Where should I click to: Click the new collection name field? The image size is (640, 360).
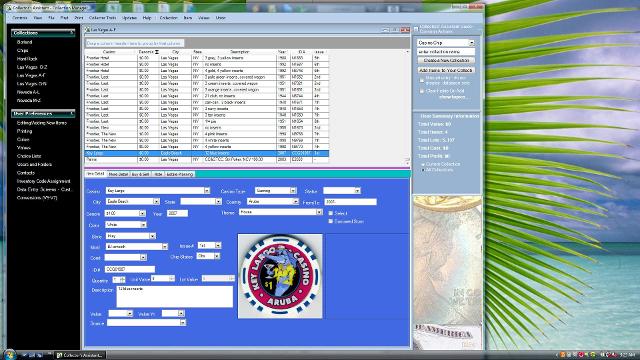point(446,52)
